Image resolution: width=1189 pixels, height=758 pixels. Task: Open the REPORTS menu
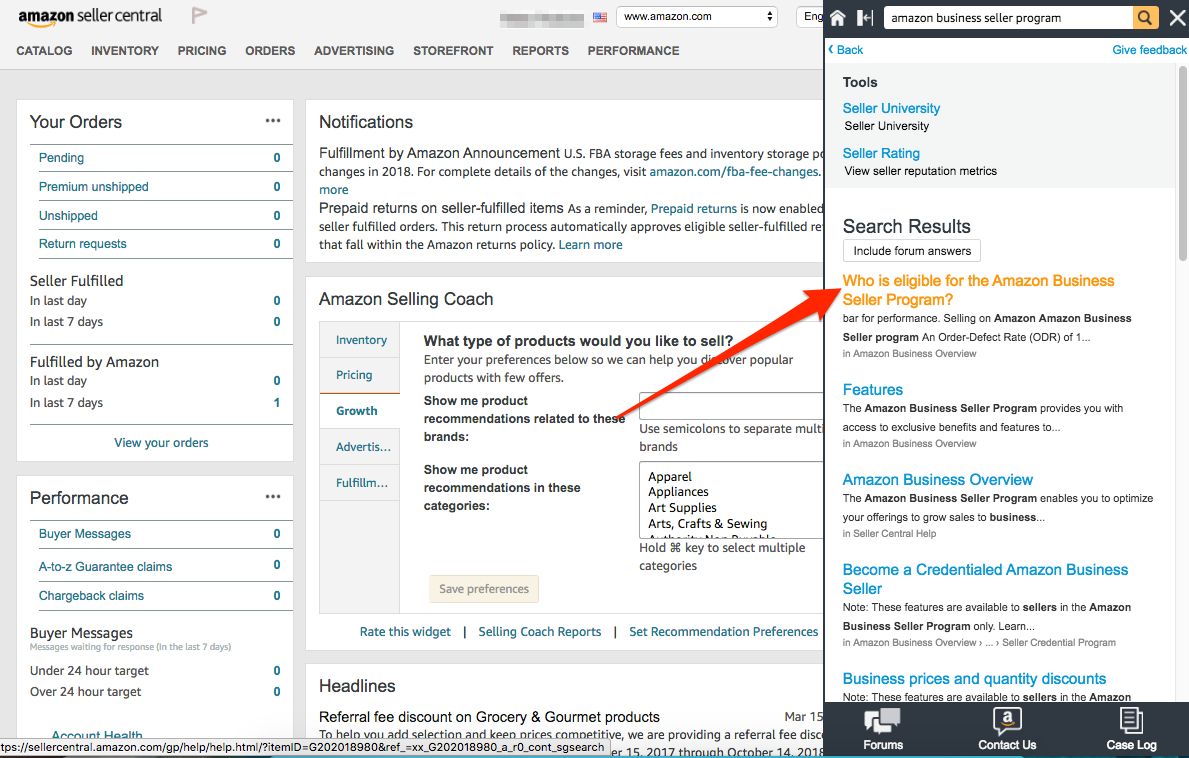click(x=541, y=51)
